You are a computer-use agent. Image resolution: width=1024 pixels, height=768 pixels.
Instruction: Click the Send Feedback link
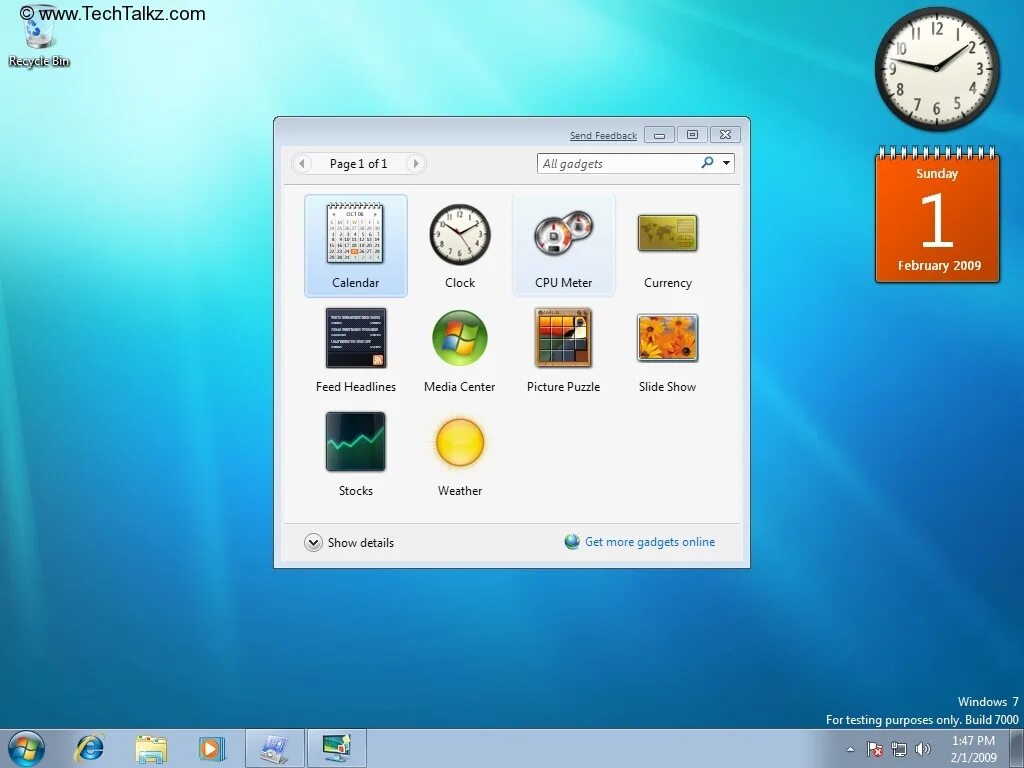[x=603, y=136]
